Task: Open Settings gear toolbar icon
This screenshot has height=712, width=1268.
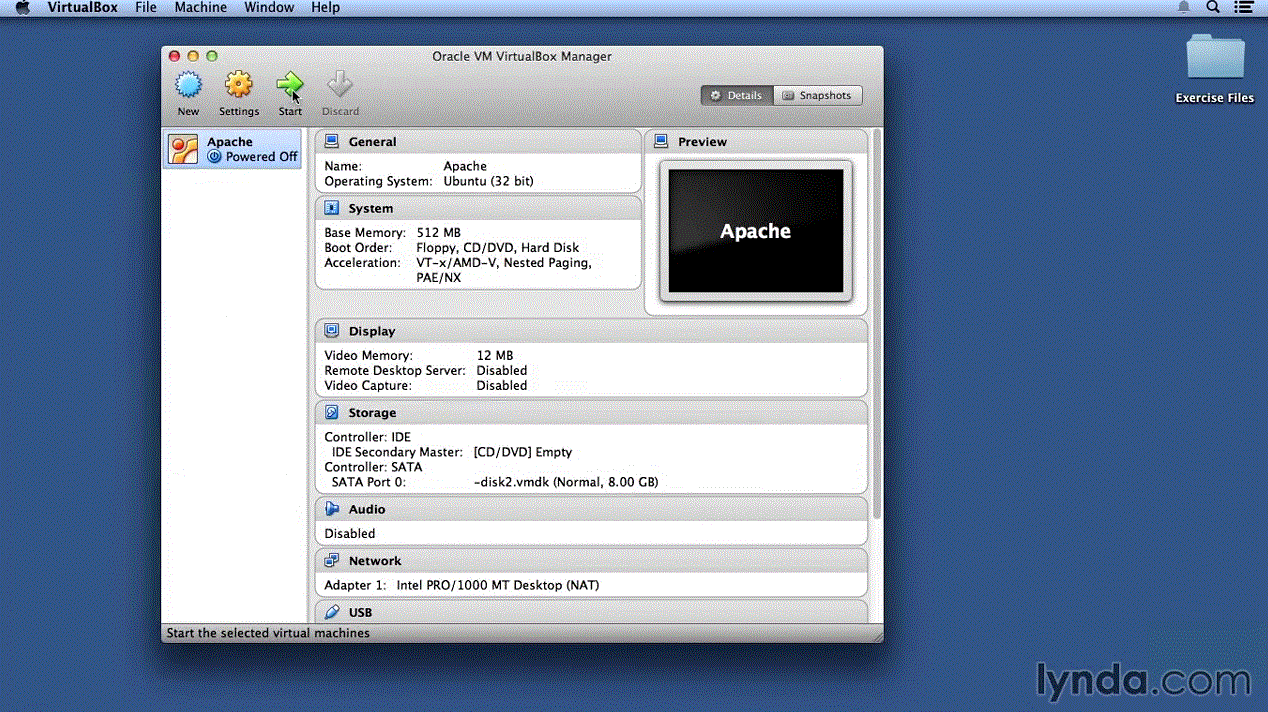Action: tap(239, 86)
